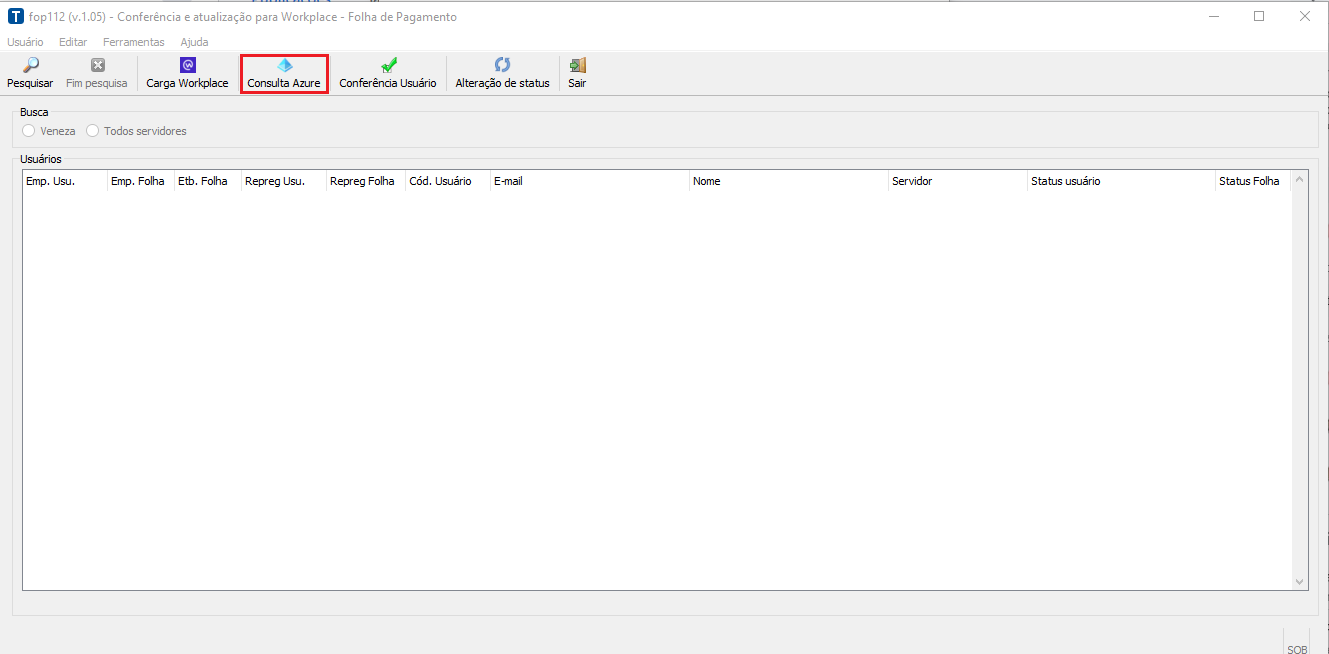Click Alteração de status refresh icon
The image size is (1329, 654).
(x=502, y=65)
